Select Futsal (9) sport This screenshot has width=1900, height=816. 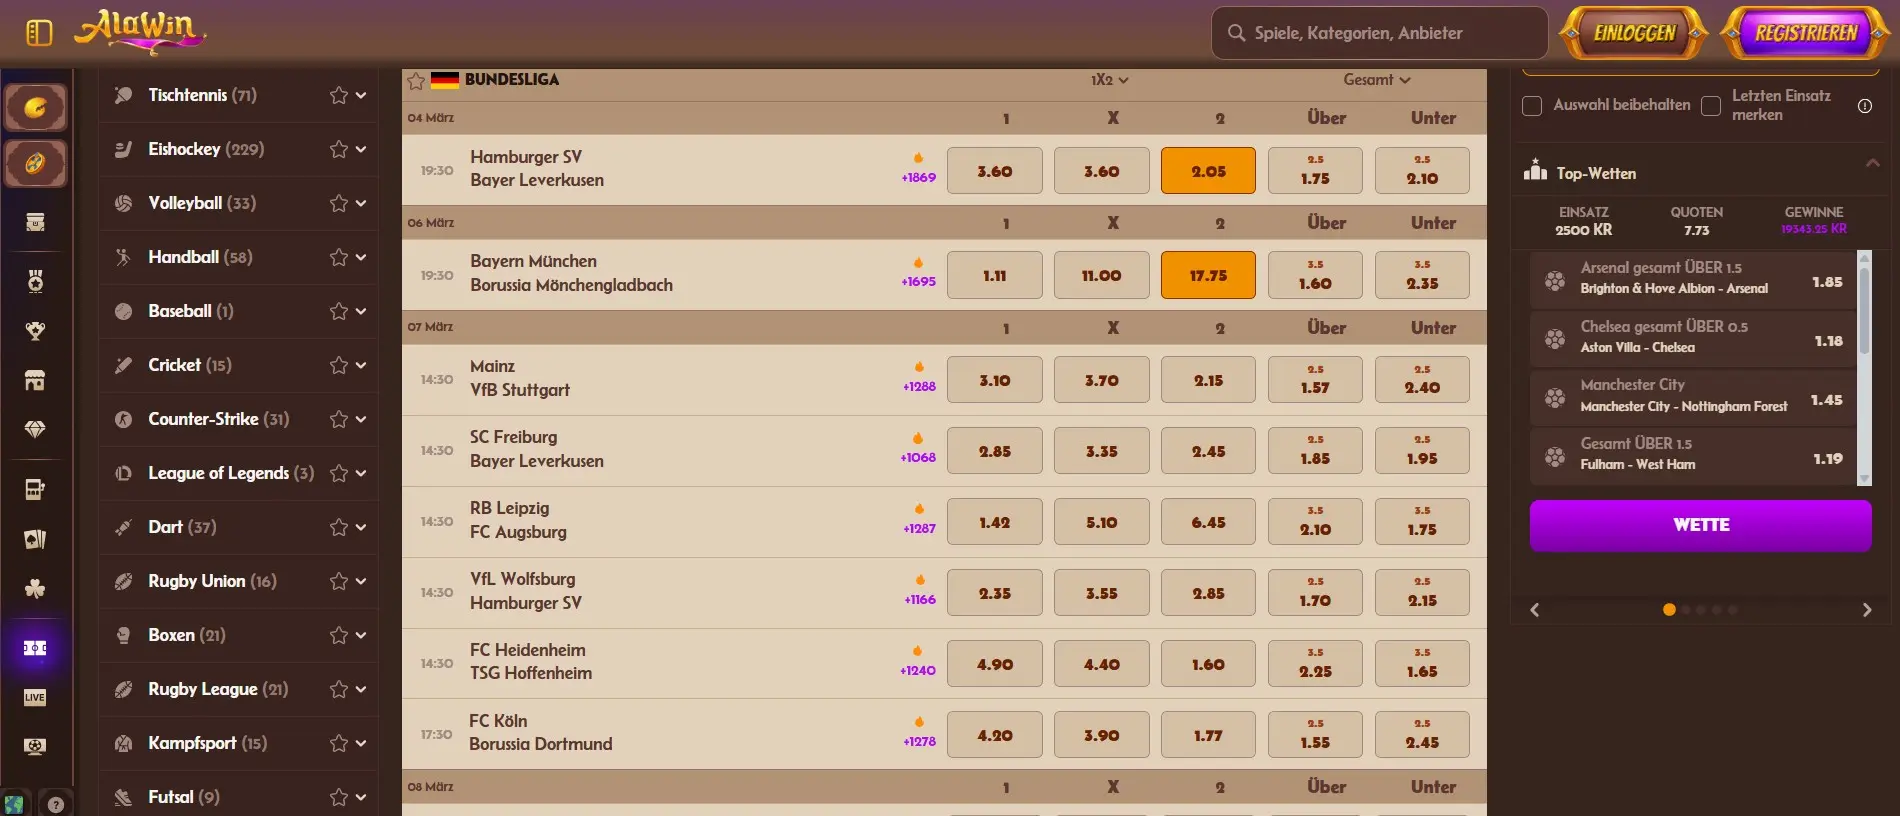click(184, 797)
